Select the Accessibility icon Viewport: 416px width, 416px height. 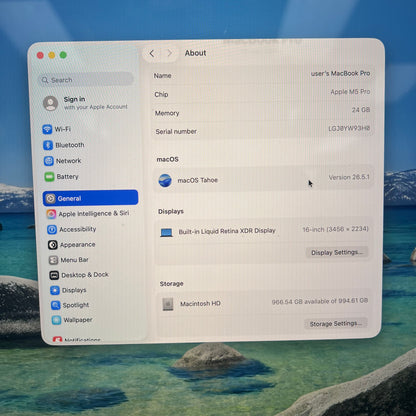[x=52, y=229]
